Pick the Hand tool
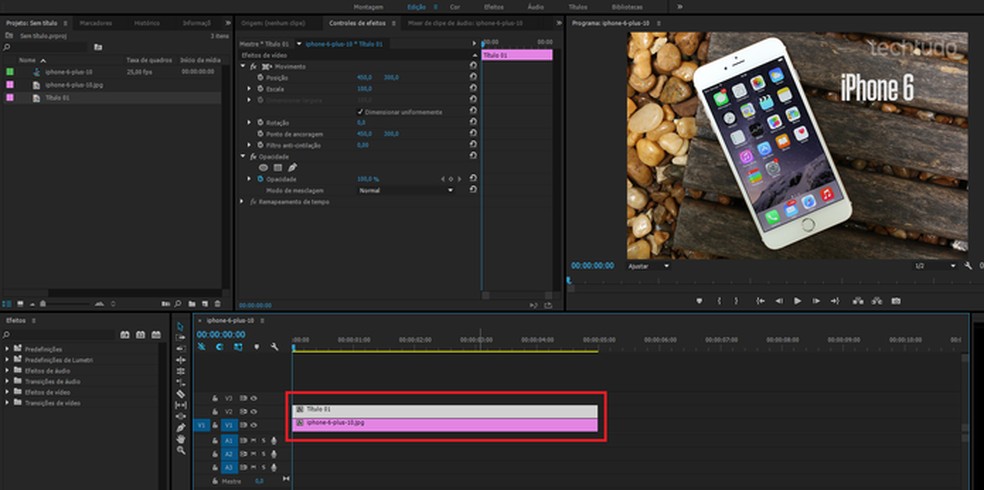This screenshot has width=984, height=490. [x=181, y=439]
